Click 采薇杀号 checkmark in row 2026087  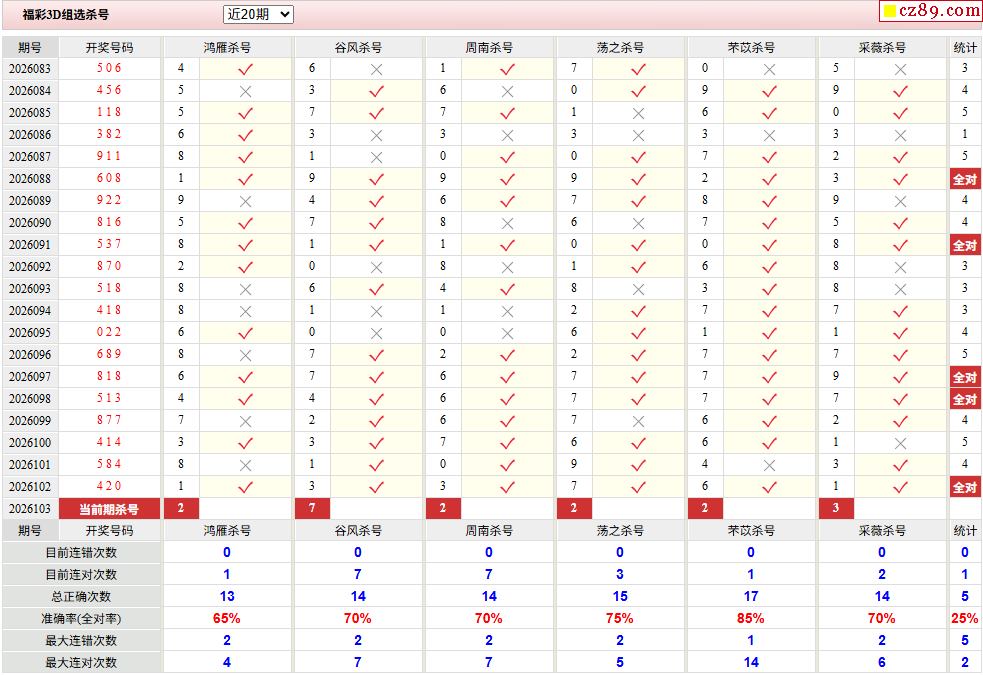900,157
